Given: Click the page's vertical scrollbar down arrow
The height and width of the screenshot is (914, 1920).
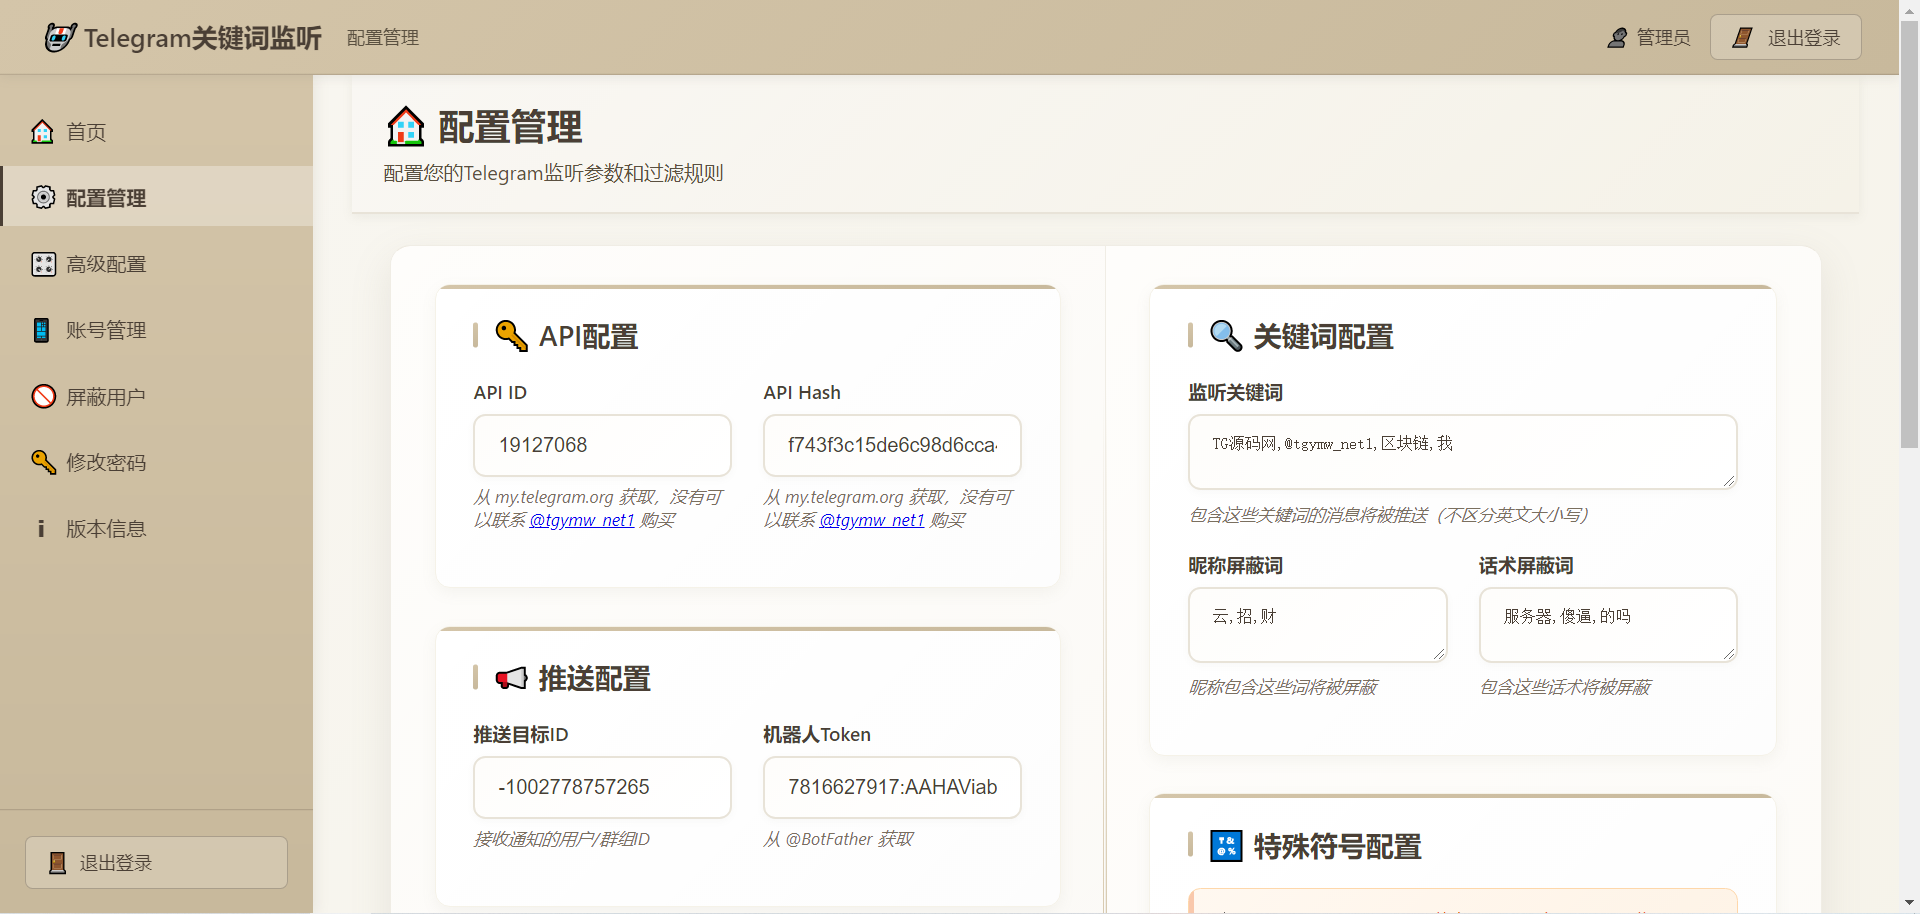Looking at the screenshot, I should [1909, 903].
